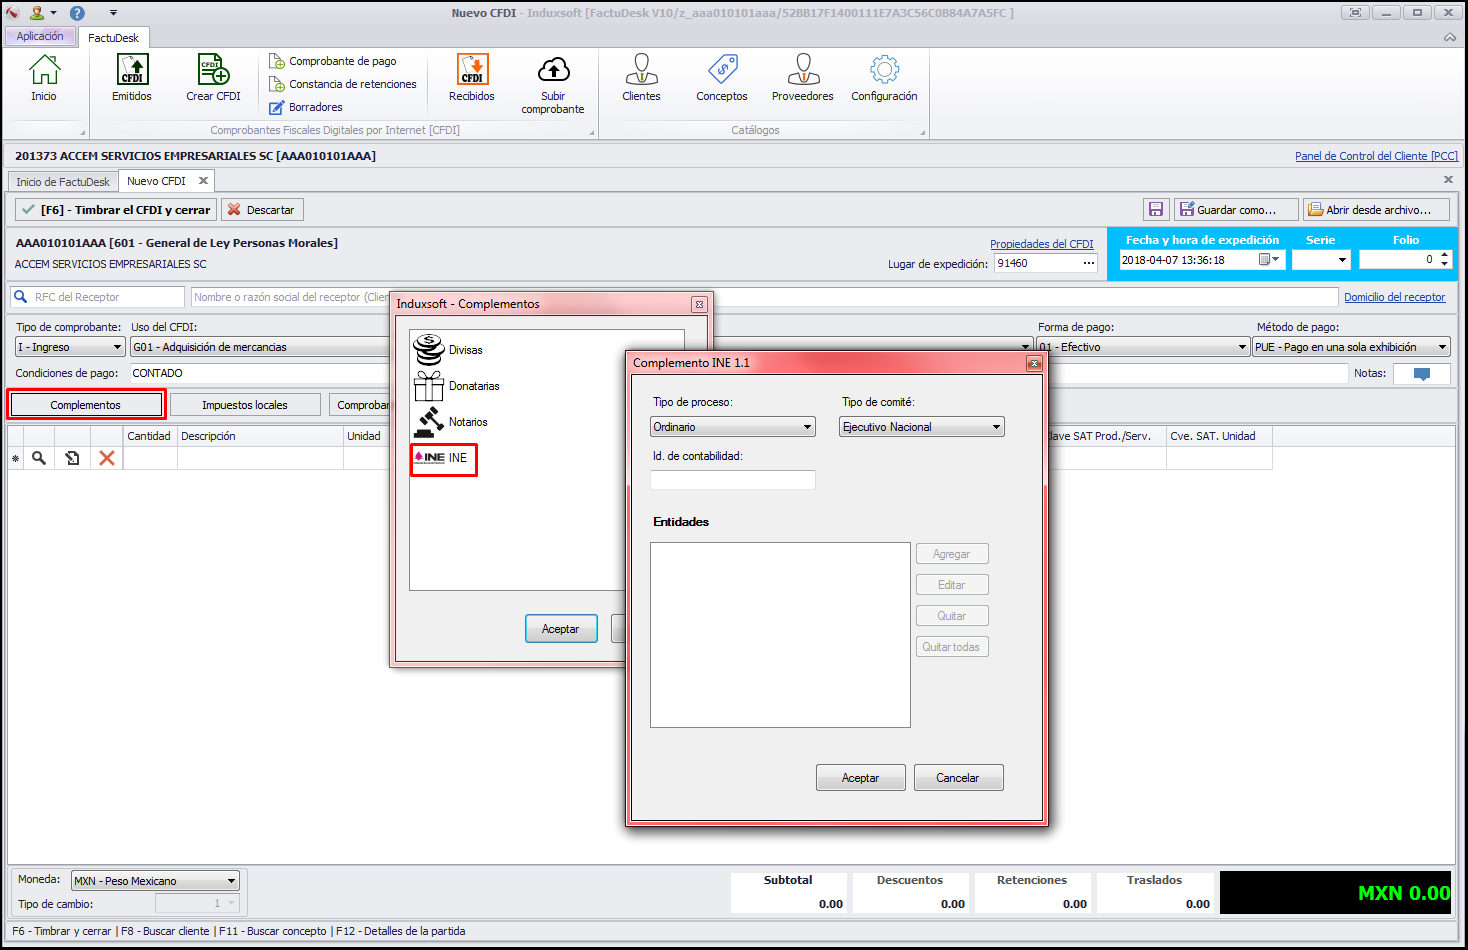Screen dimensions: 1468x950
Task: Open the Impuestos locales tab
Action: pyautogui.click(x=245, y=405)
